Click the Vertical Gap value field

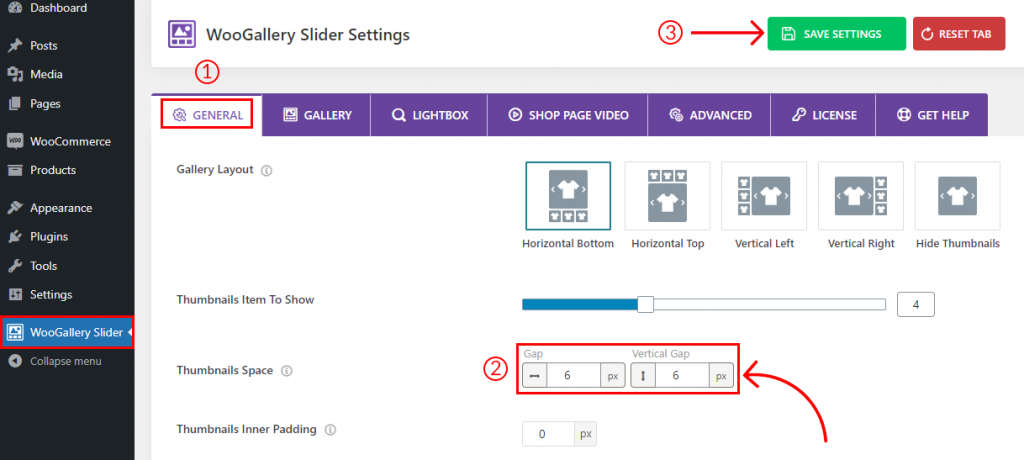[682, 376]
